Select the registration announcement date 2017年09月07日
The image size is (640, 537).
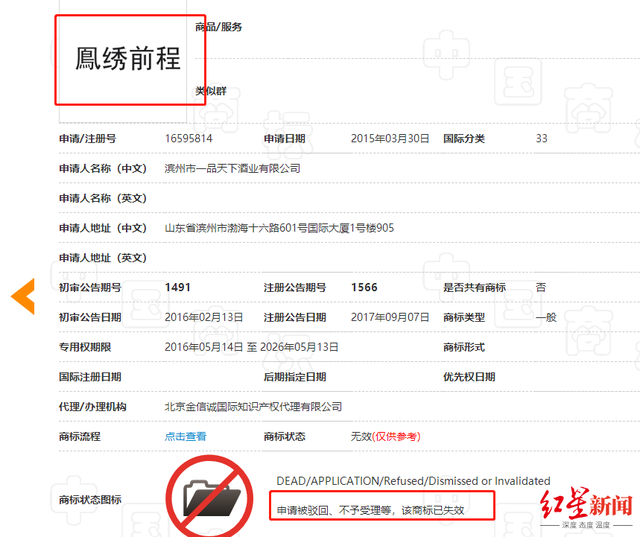[x=390, y=317]
